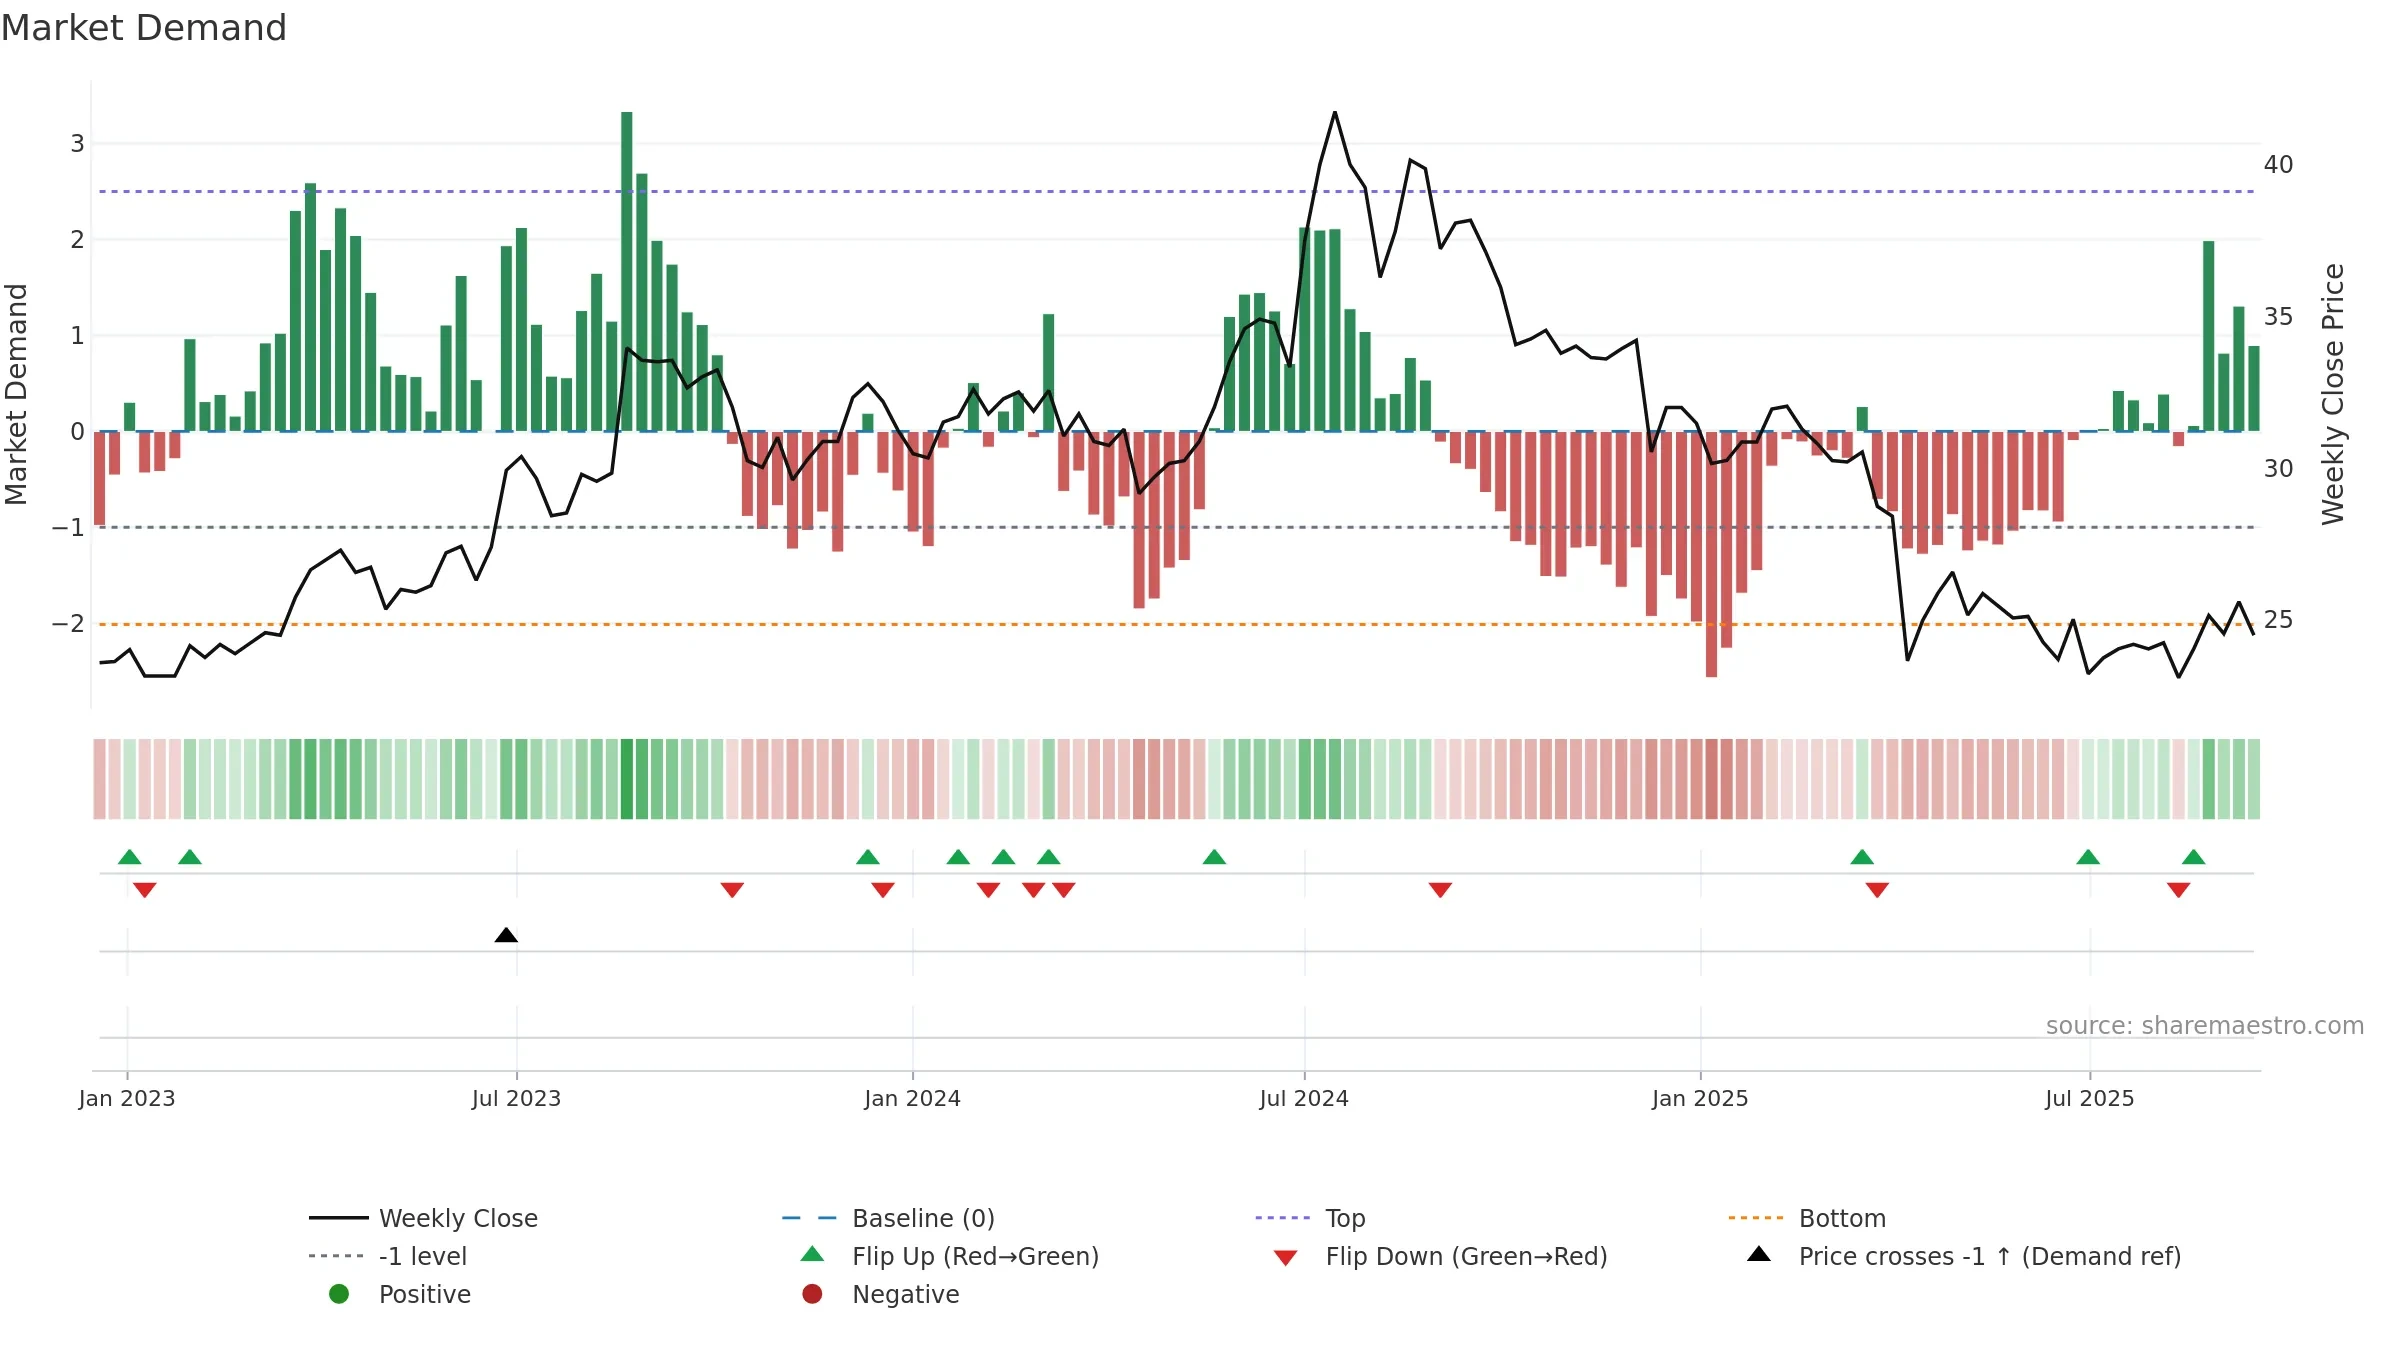
Task: Click the green Flip Up legend triangle
Action: 813,1254
